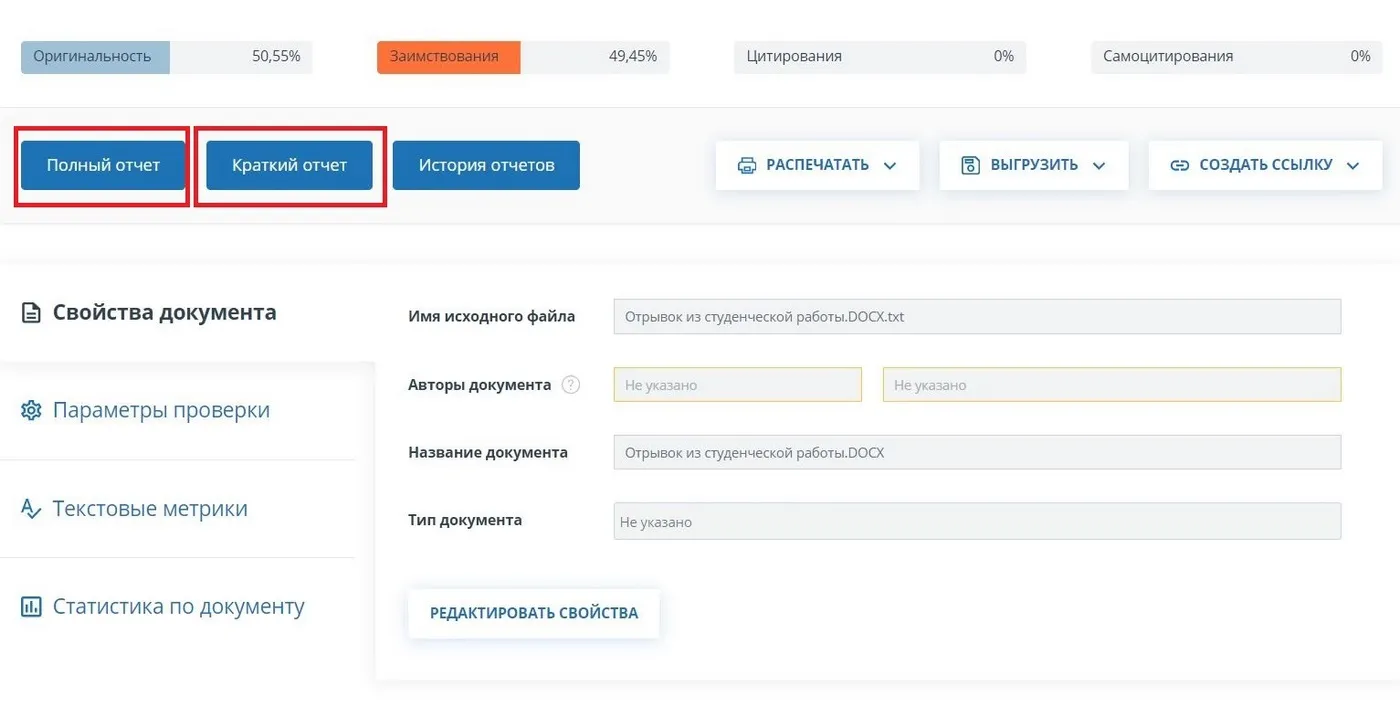Click the printer icon in РАСПЕЧАТАТЬ
The height and width of the screenshot is (728, 1400).
point(747,166)
